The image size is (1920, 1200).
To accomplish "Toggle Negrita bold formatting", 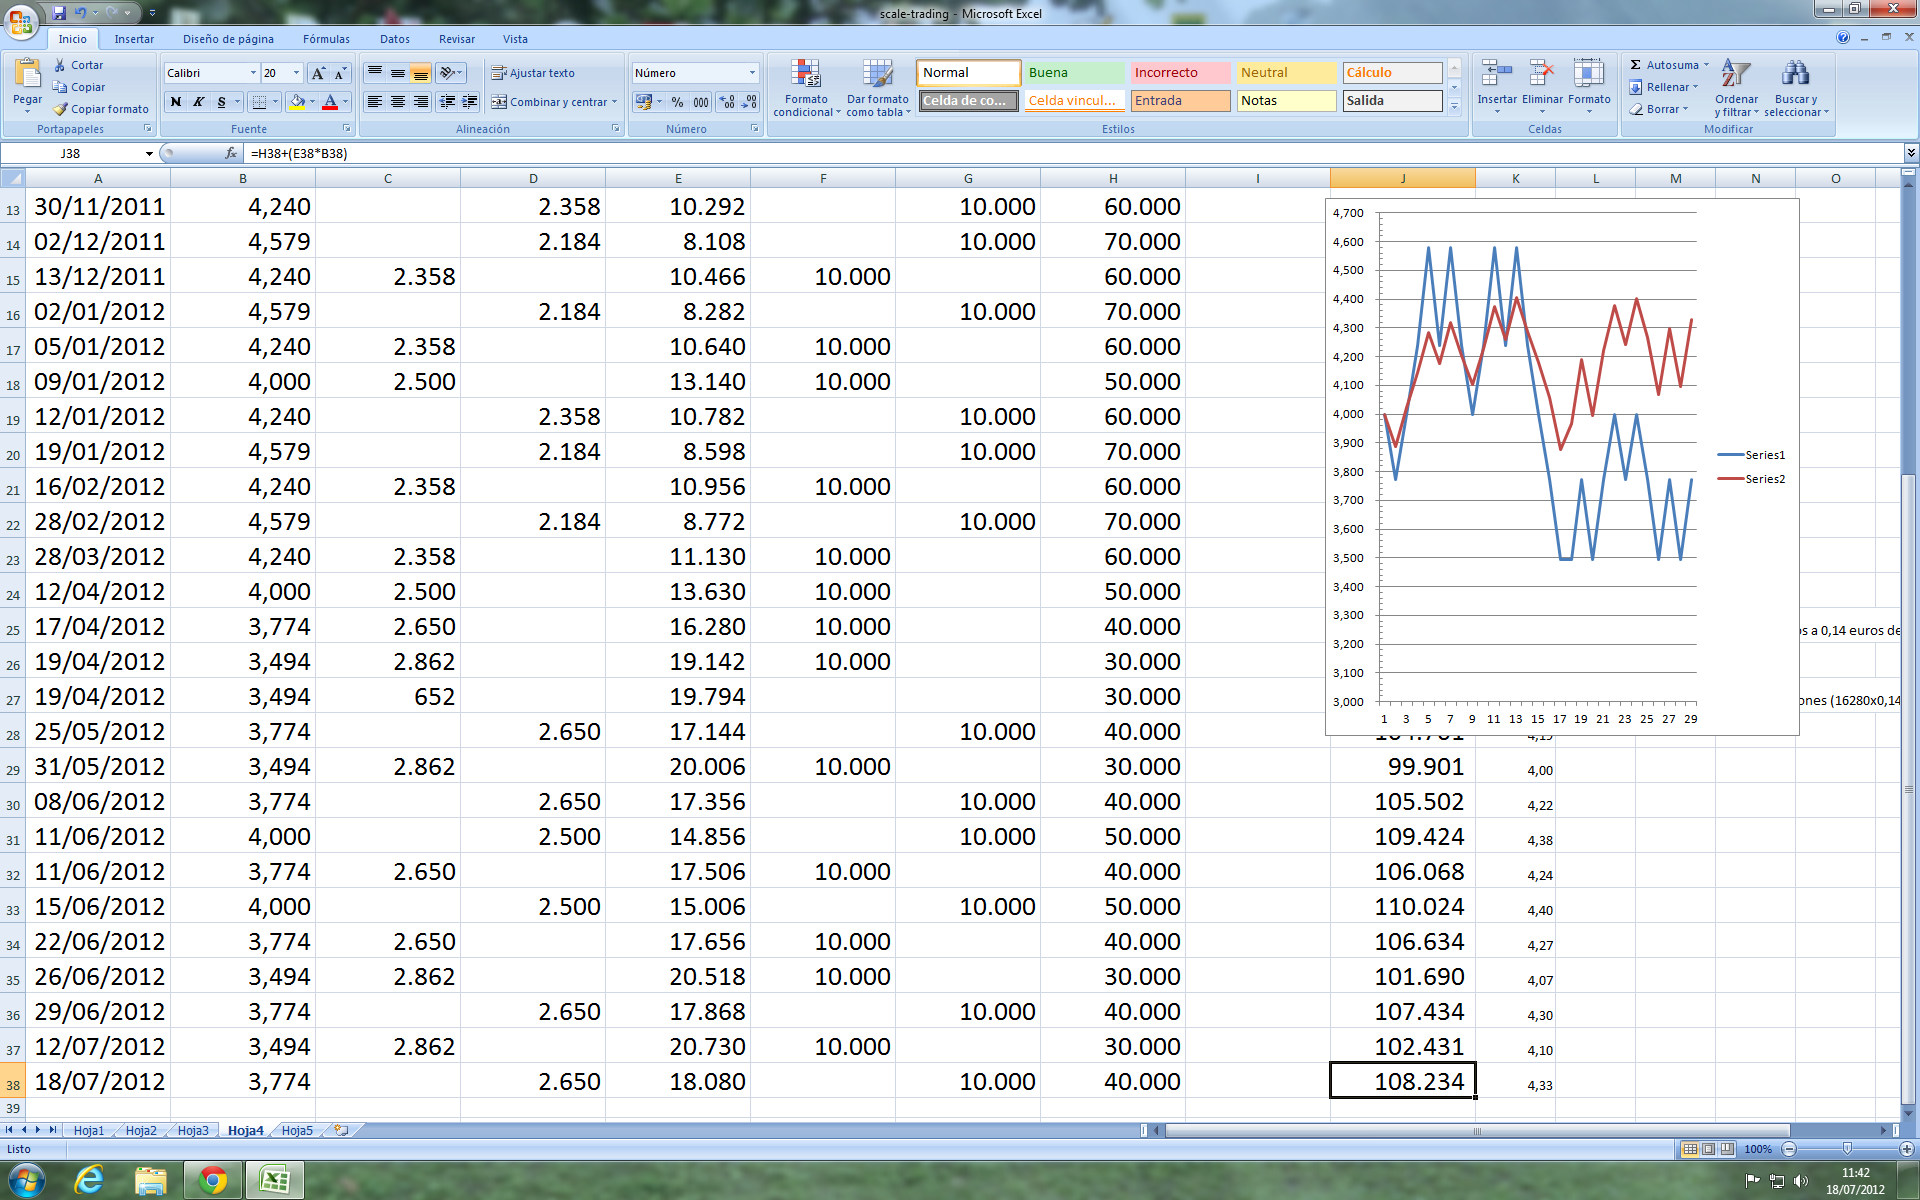I will 176,102.
